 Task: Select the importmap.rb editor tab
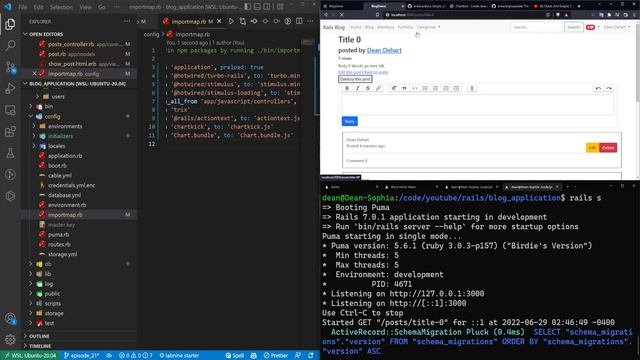(x=190, y=21)
